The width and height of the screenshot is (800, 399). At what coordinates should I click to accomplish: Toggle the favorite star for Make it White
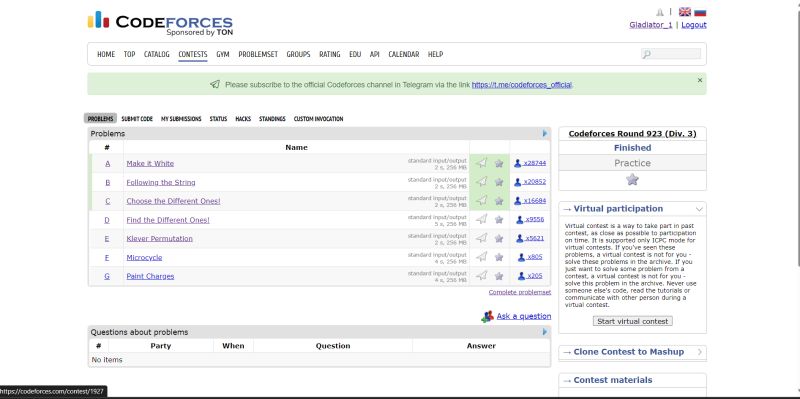pyautogui.click(x=499, y=163)
